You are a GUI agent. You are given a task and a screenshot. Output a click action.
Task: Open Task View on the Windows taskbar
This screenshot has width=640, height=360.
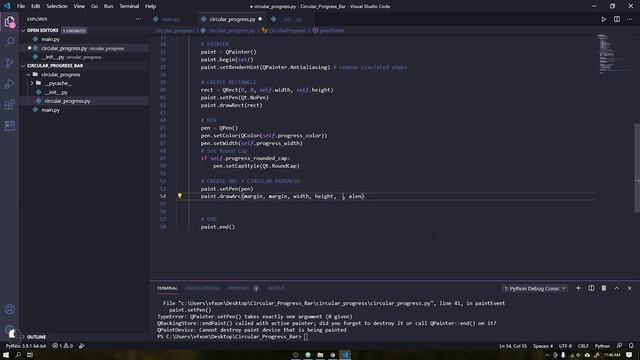click(x=30, y=355)
